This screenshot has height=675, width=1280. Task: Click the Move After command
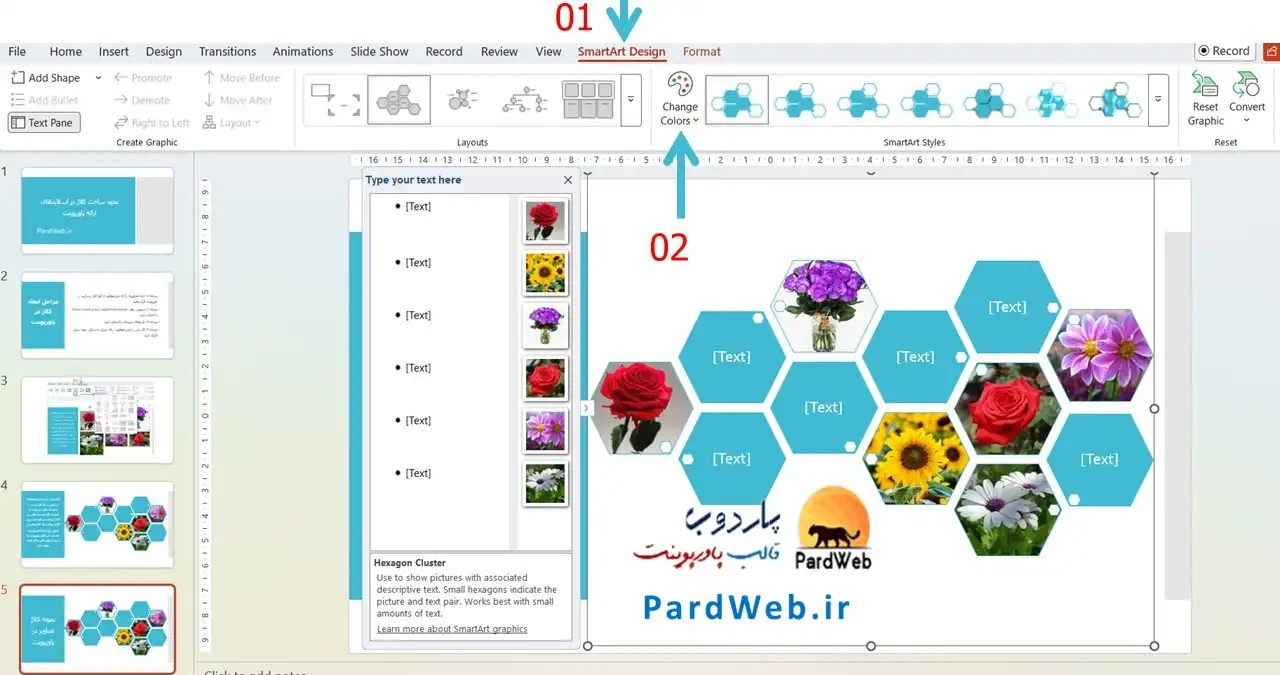pyautogui.click(x=237, y=100)
